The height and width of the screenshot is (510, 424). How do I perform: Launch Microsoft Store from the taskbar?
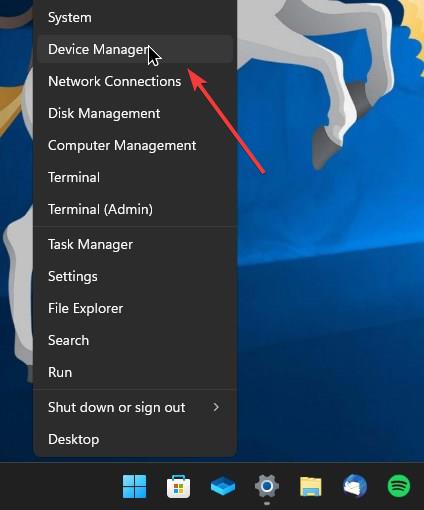click(178, 486)
